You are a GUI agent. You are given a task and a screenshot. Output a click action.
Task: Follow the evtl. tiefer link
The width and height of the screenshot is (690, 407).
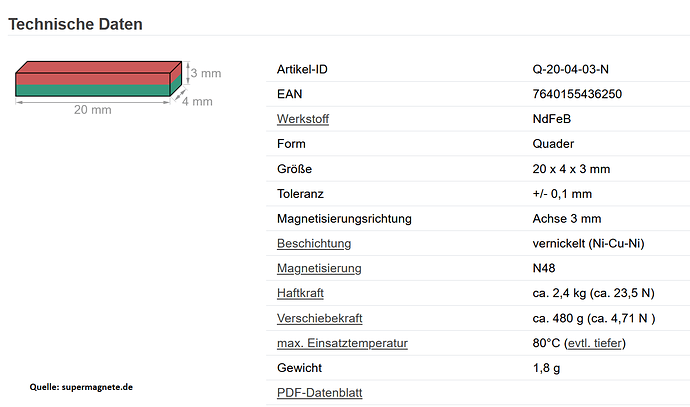pos(595,343)
